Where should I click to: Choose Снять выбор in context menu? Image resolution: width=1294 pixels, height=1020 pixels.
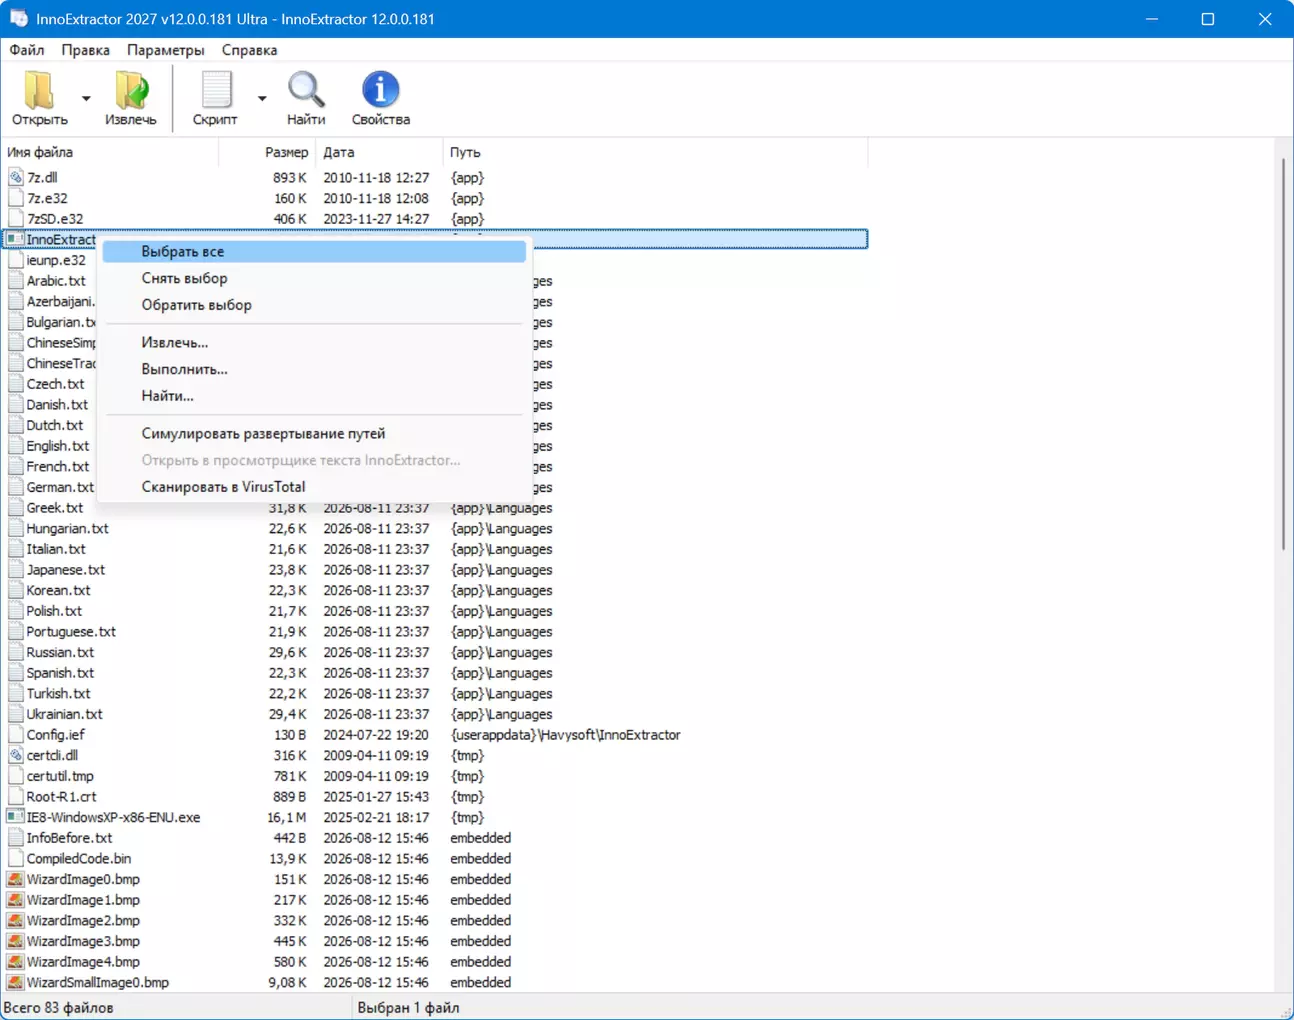pos(314,278)
